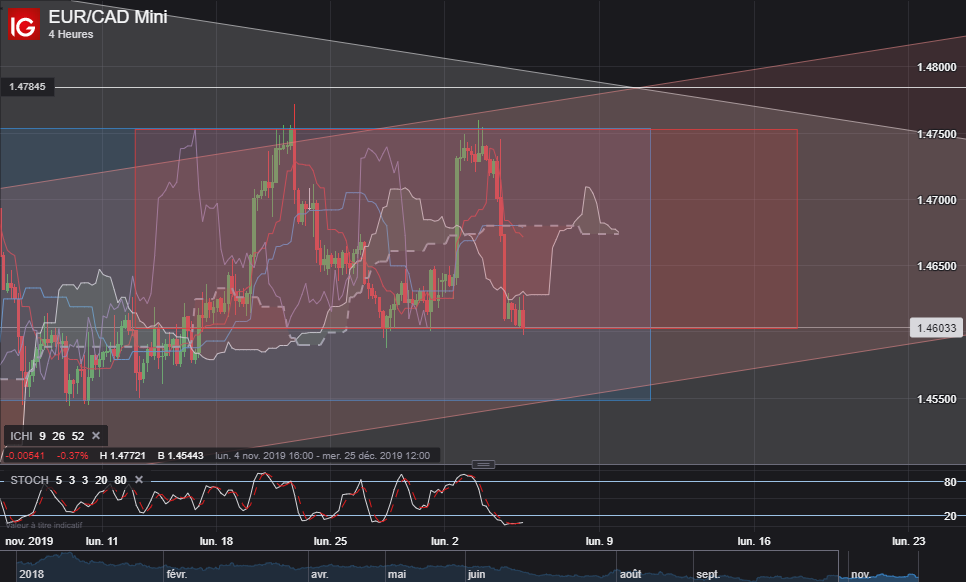
Task: Click the -0.00541 change value
Action: coord(25,456)
